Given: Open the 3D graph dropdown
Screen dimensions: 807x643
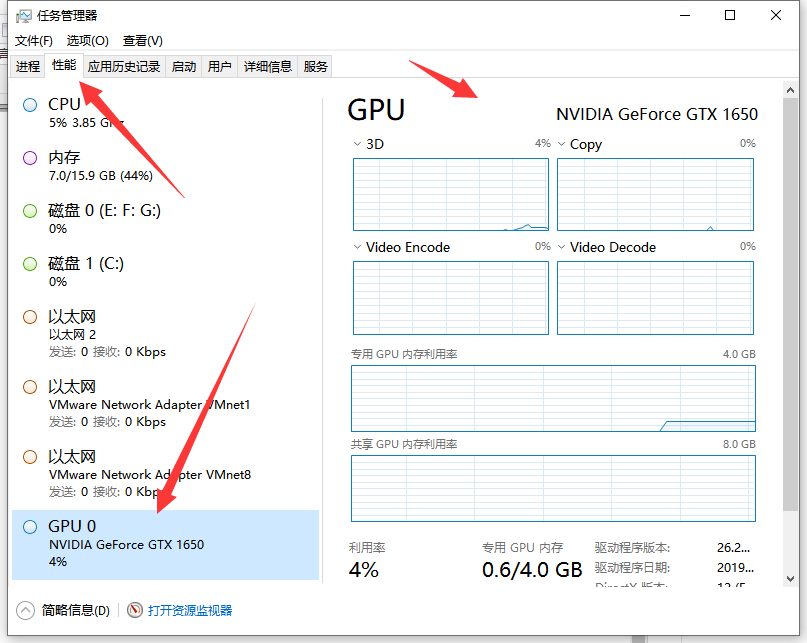Looking at the screenshot, I should pyautogui.click(x=357, y=144).
